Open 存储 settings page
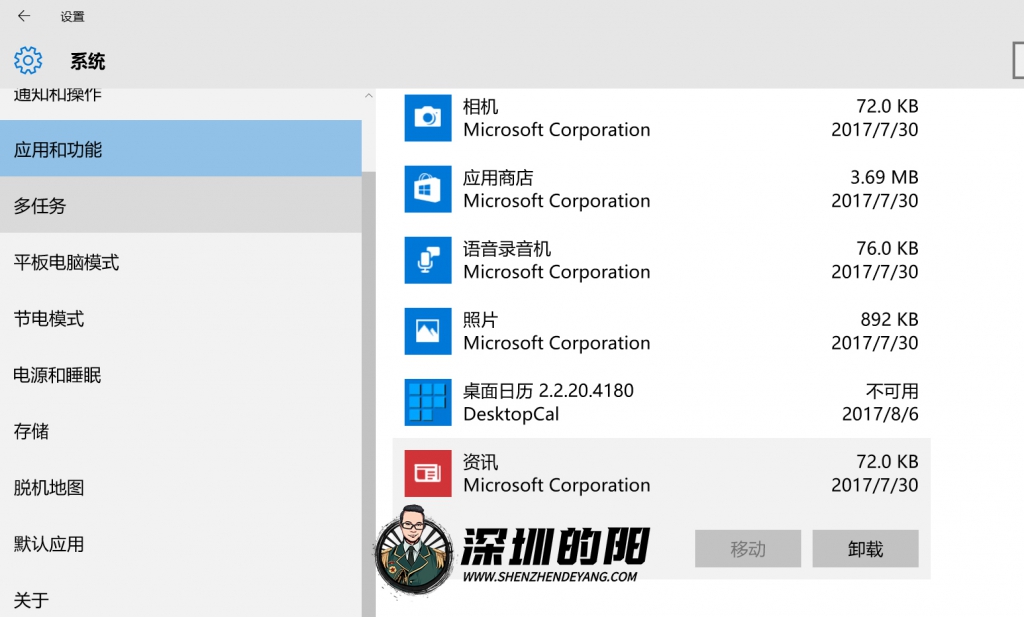Viewport: 1024px width, 617px height. (x=181, y=431)
